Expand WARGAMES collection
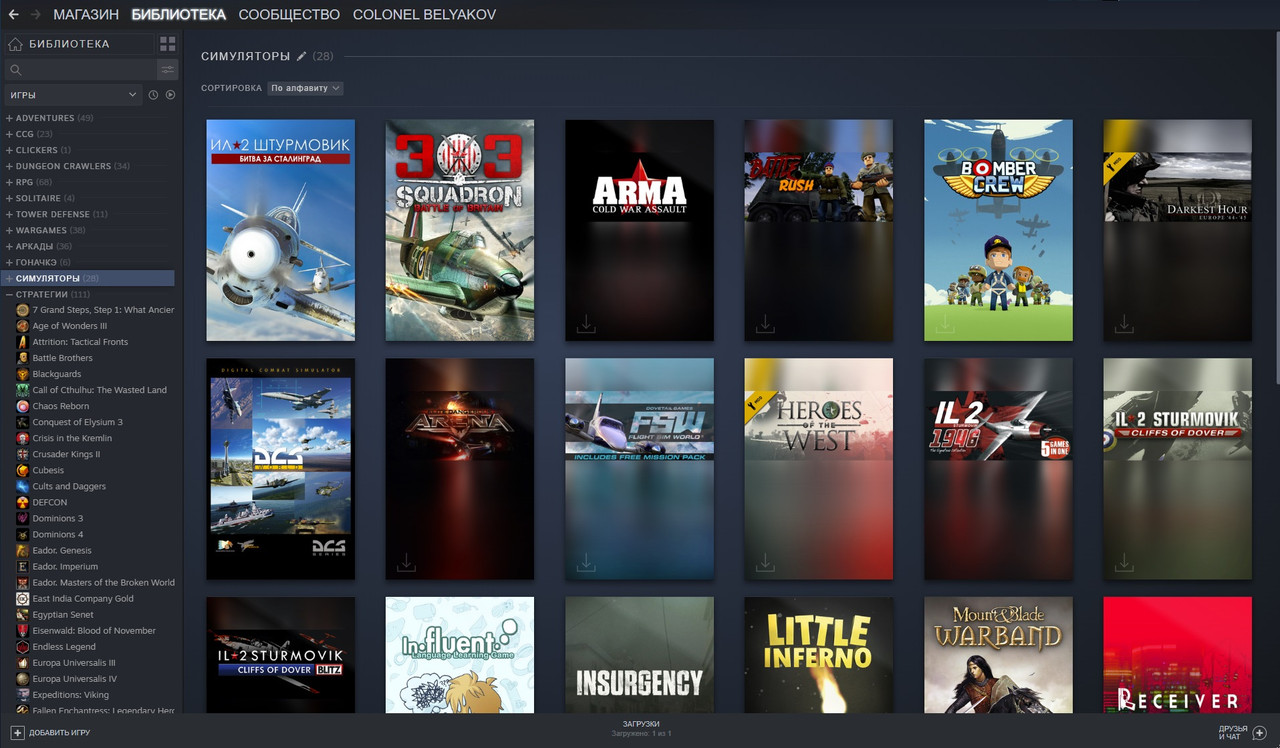 9,230
